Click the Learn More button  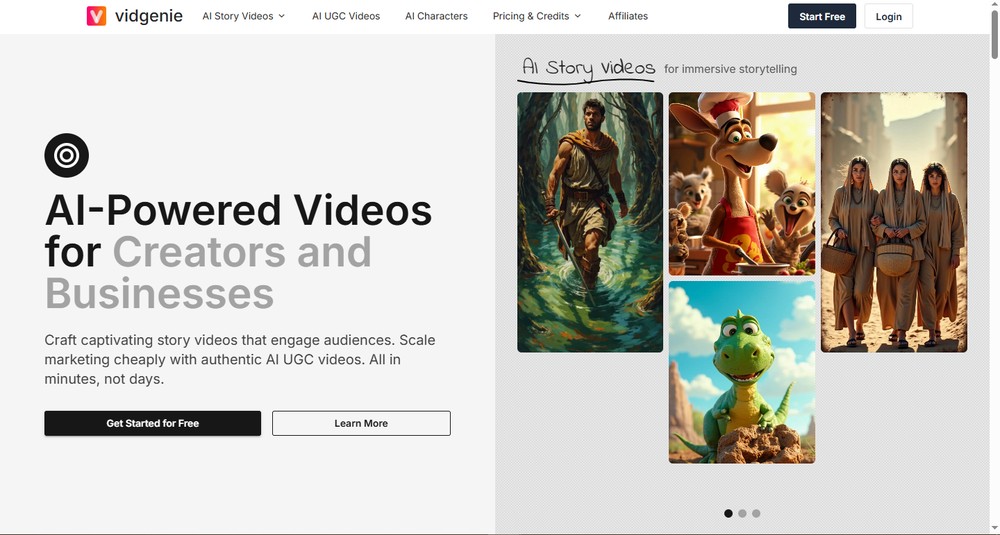361,423
